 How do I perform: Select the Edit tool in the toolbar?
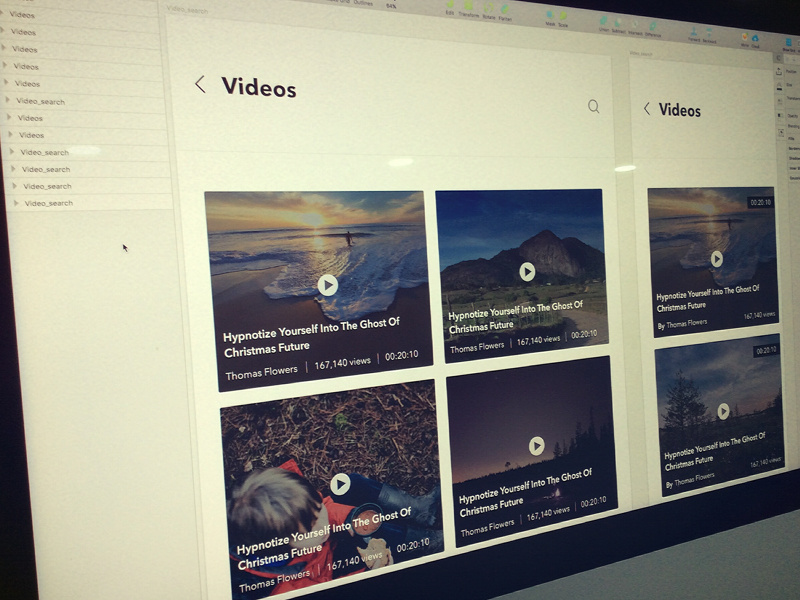pos(450,5)
